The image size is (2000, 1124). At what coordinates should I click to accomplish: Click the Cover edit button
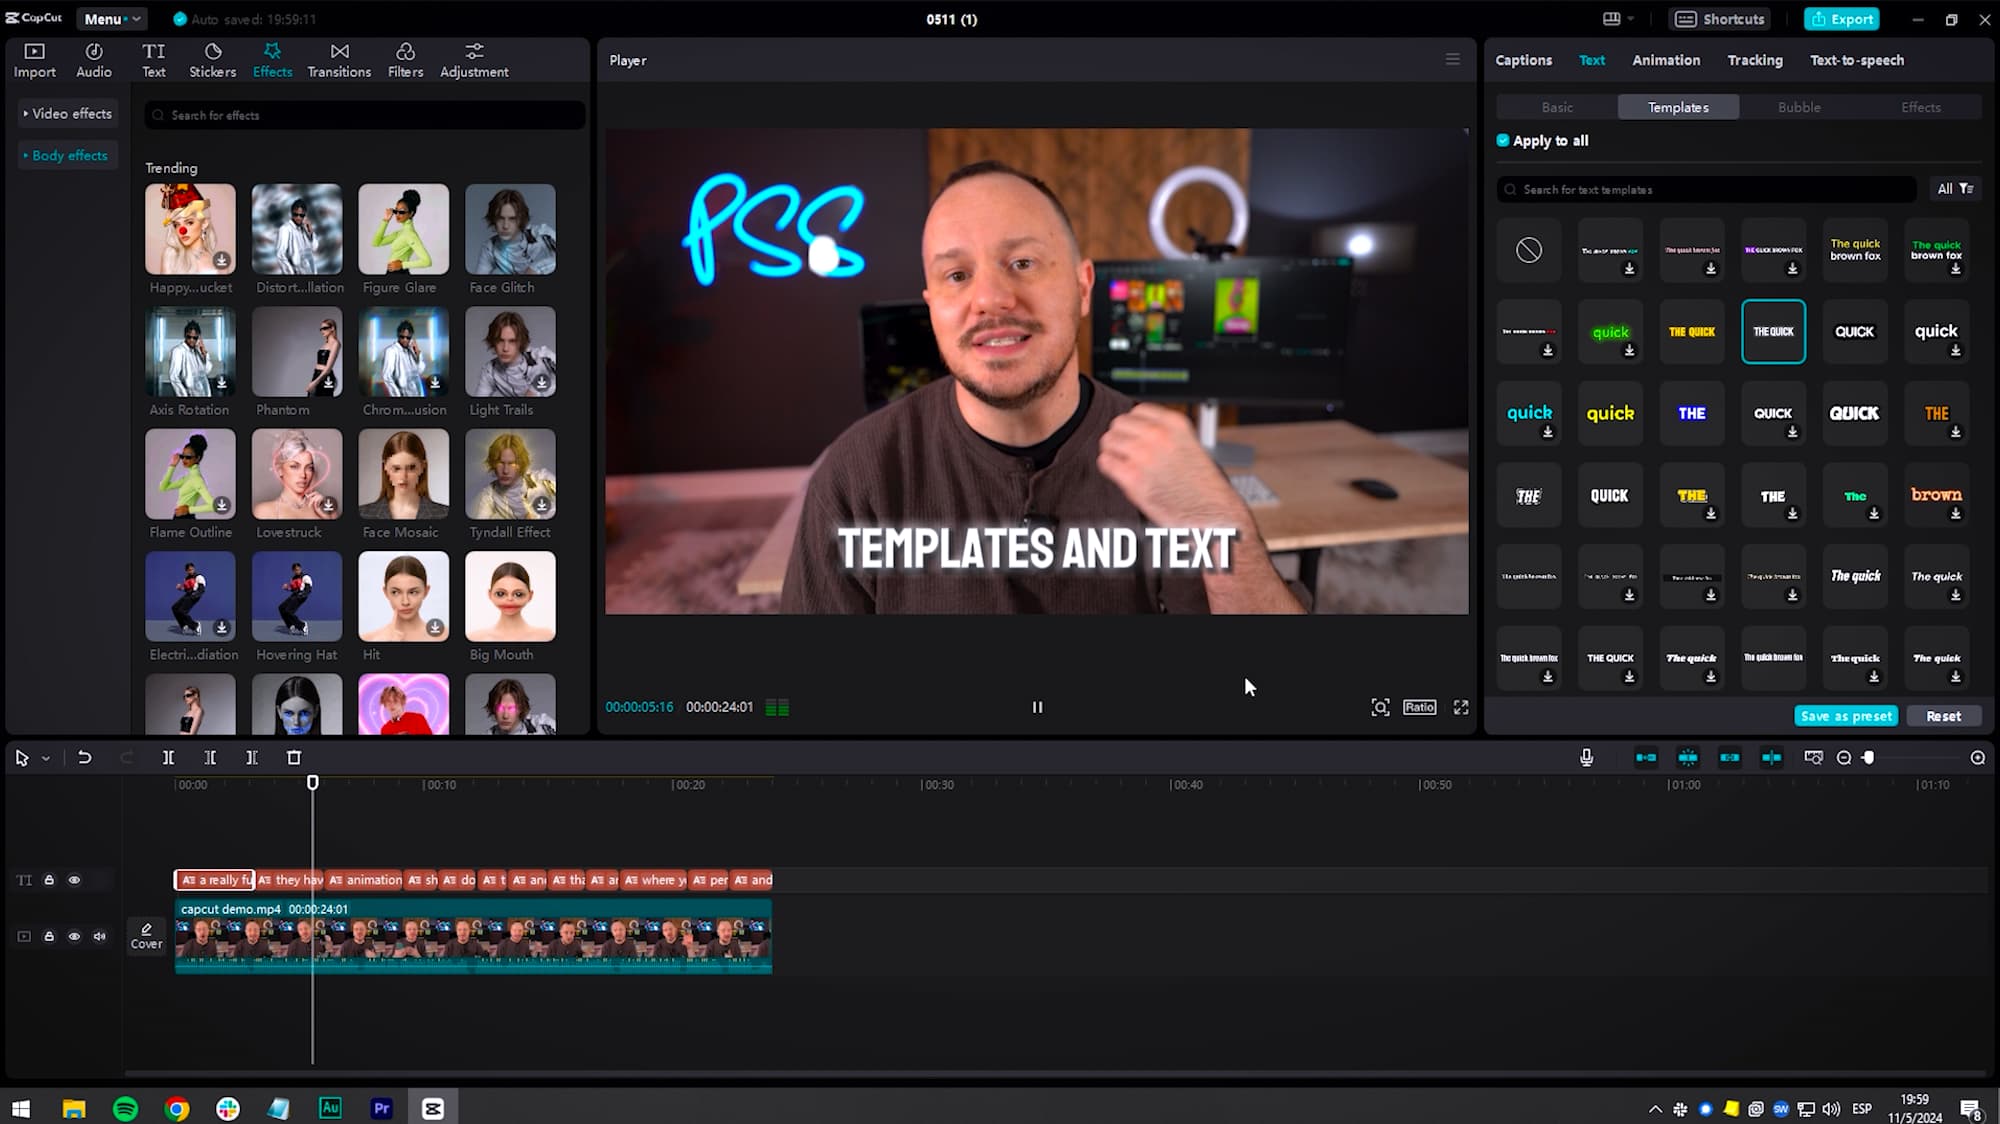pyautogui.click(x=146, y=936)
